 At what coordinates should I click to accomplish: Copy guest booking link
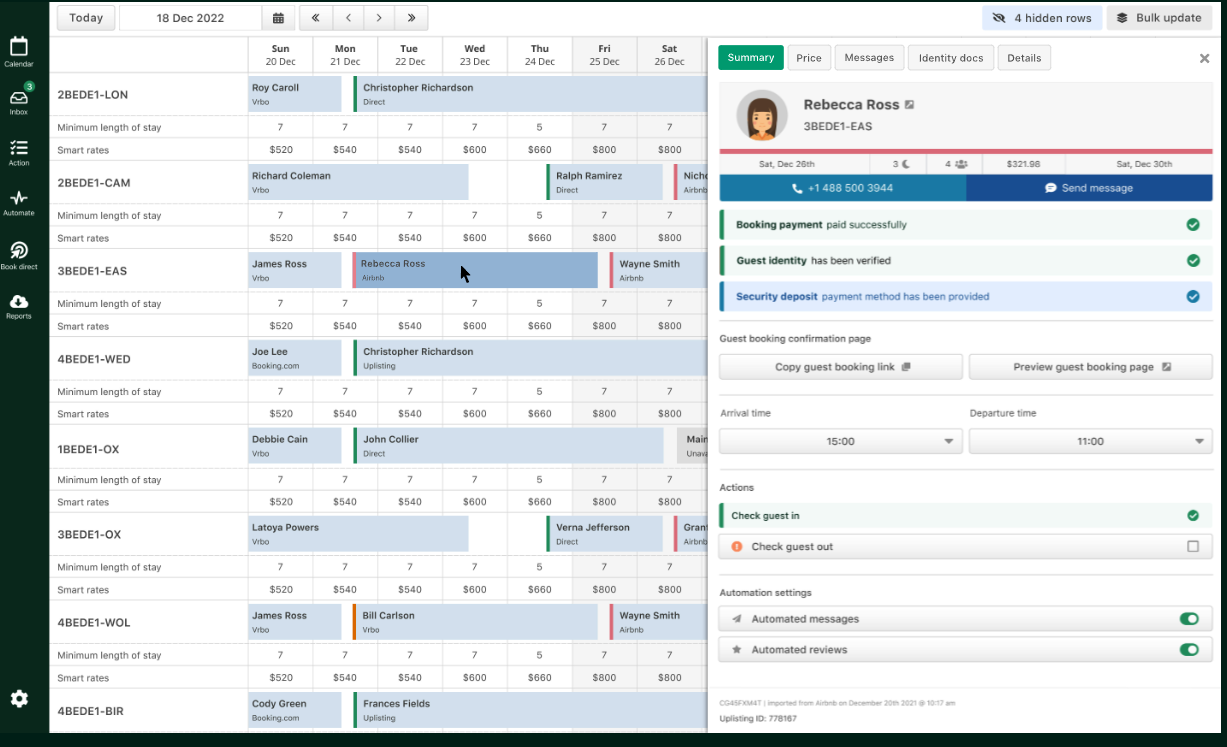pyautogui.click(x=841, y=367)
